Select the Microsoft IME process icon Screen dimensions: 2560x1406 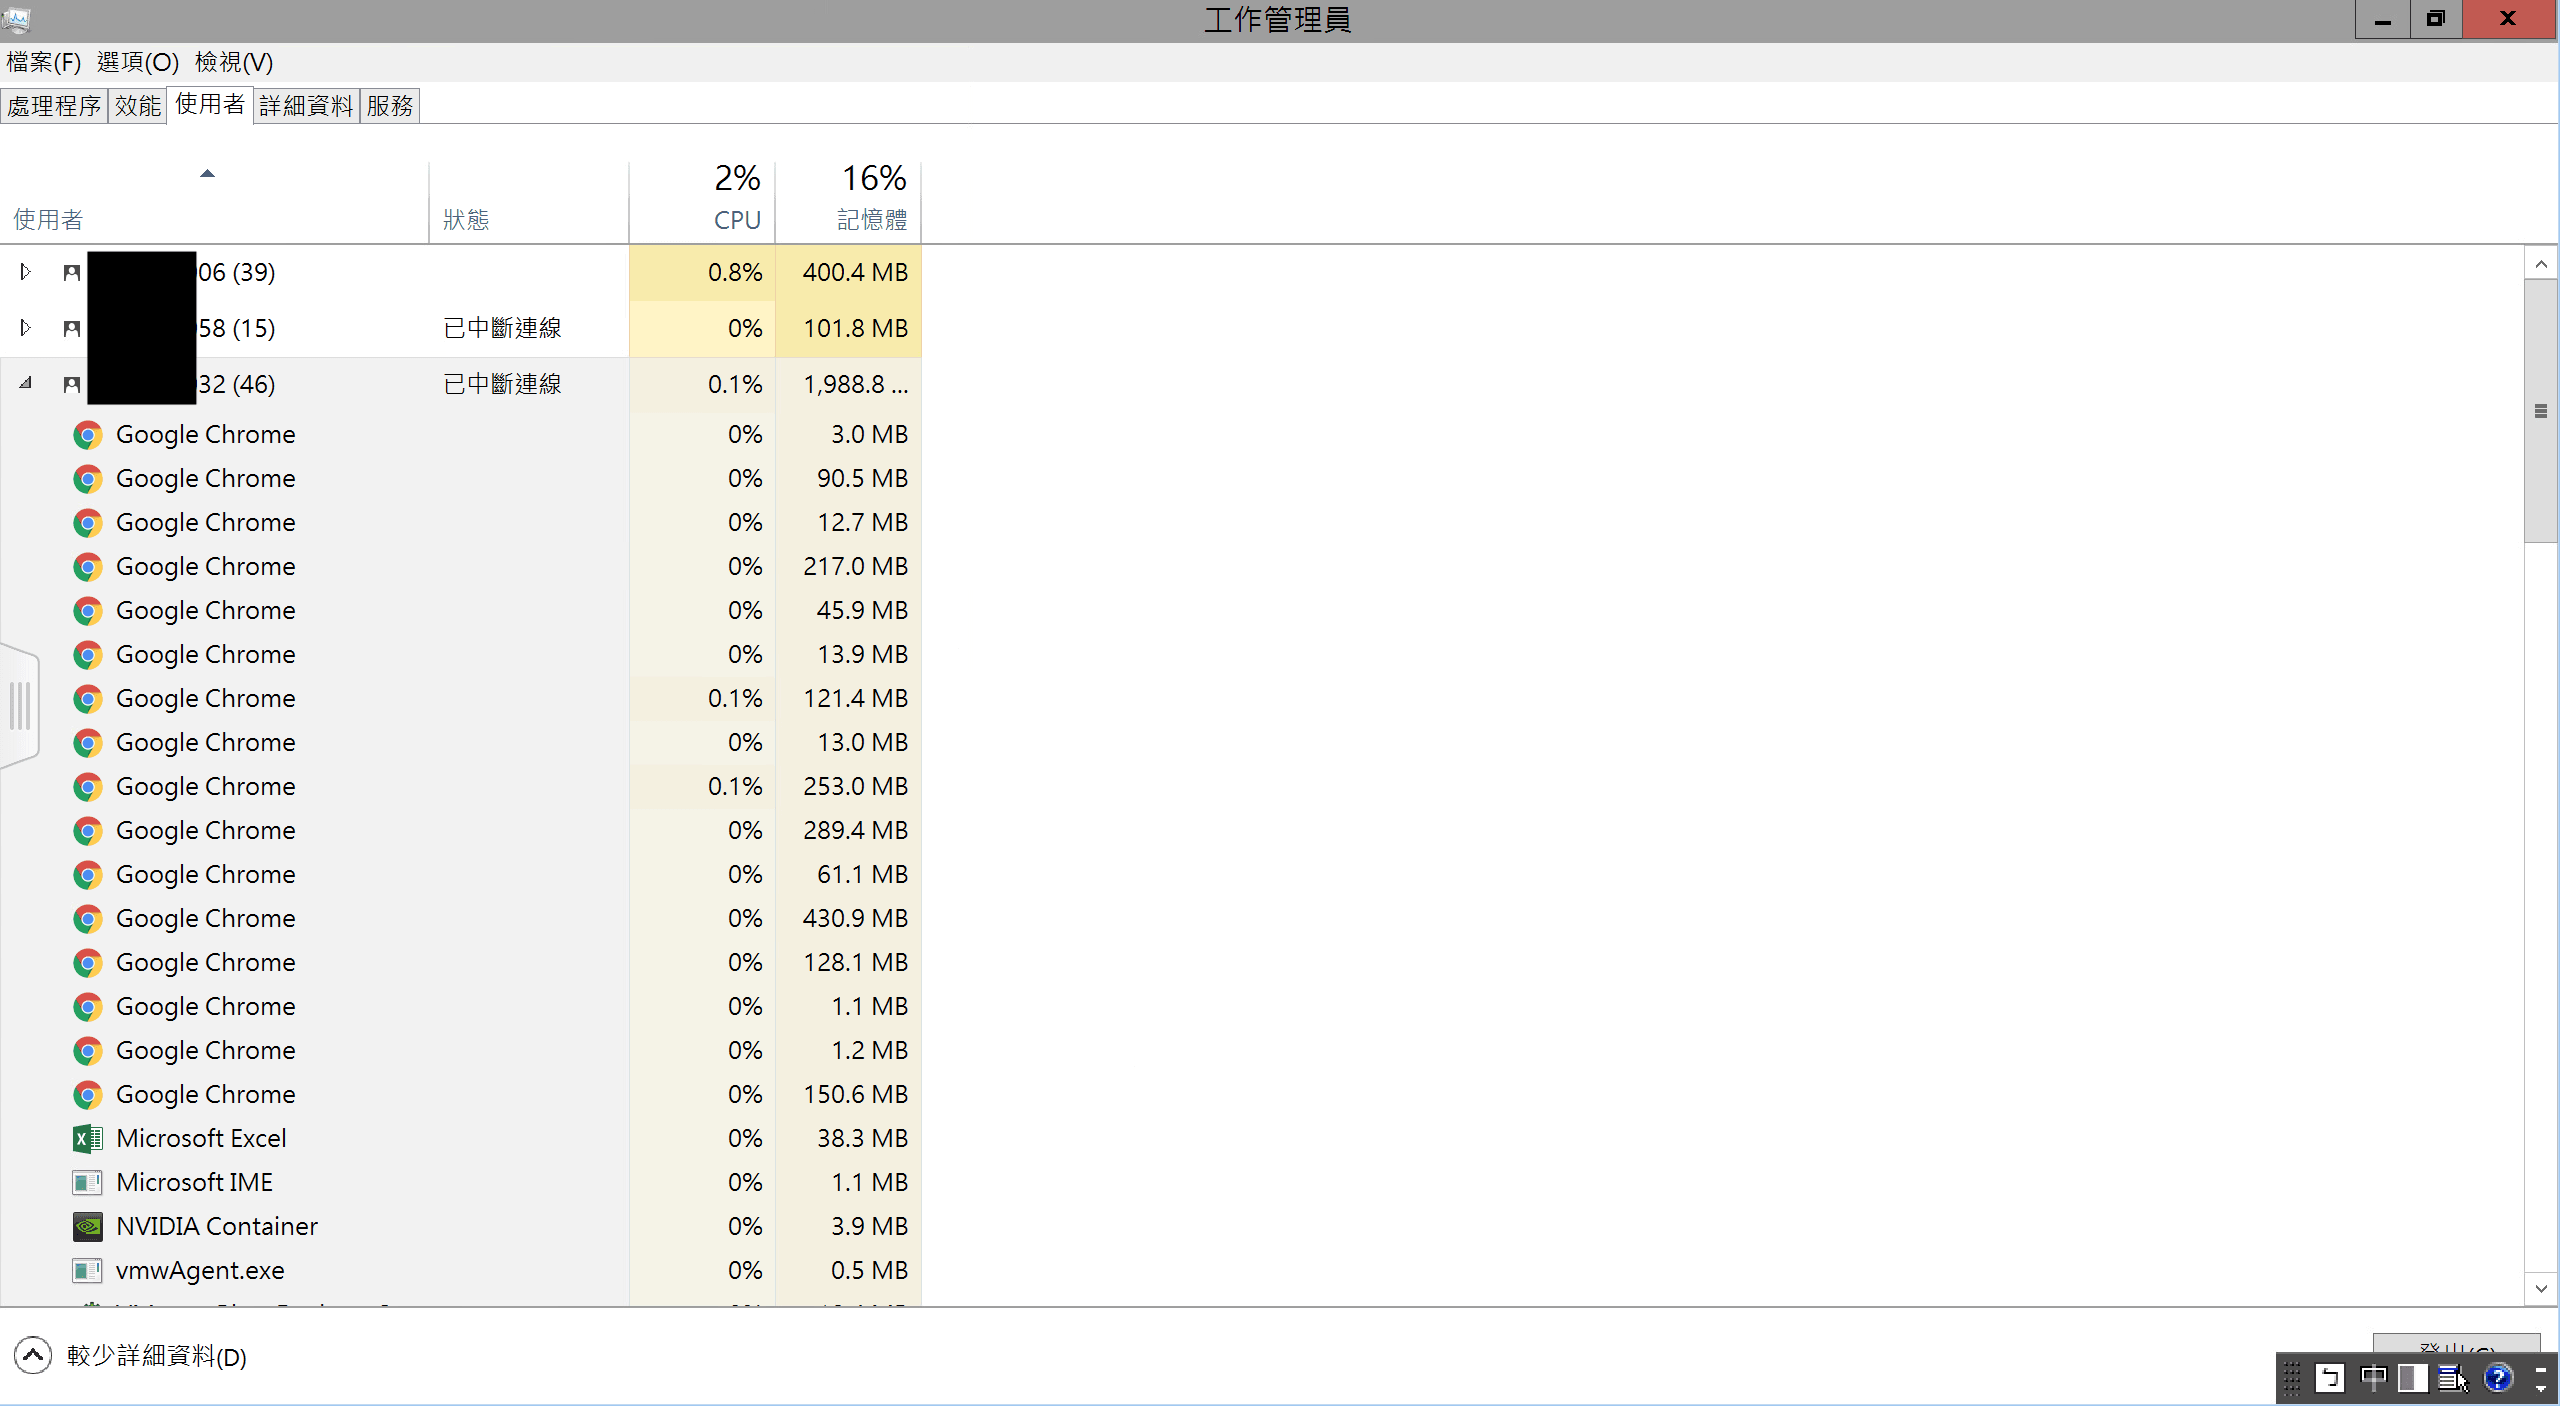(88, 1182)
